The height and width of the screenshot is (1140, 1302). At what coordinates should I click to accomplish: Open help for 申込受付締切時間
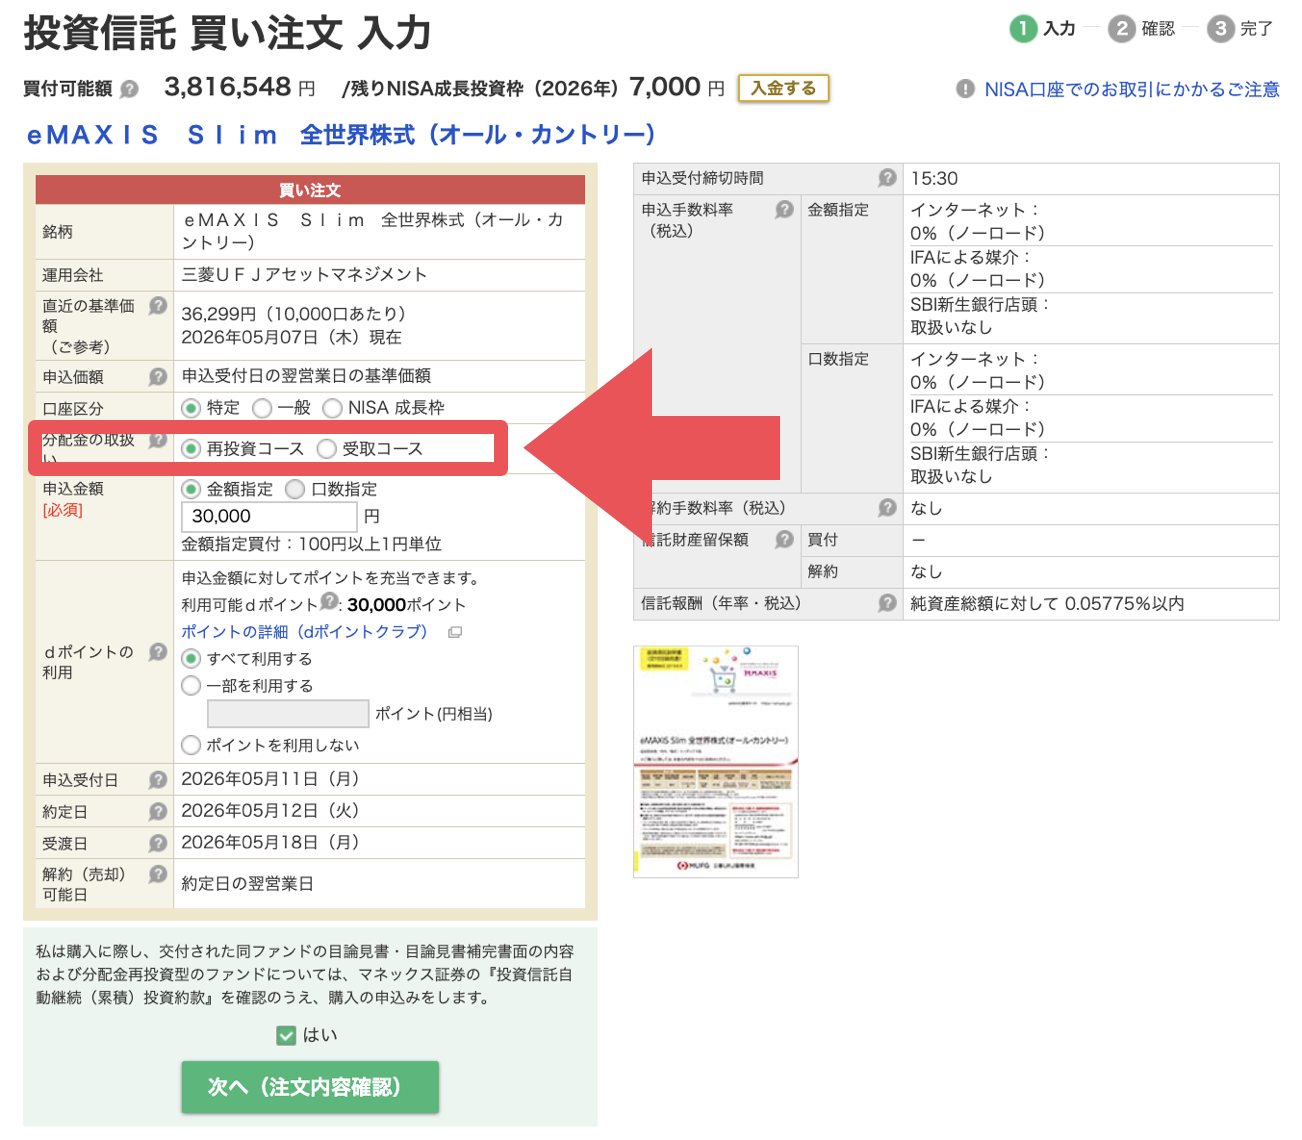tap(887, 178)
